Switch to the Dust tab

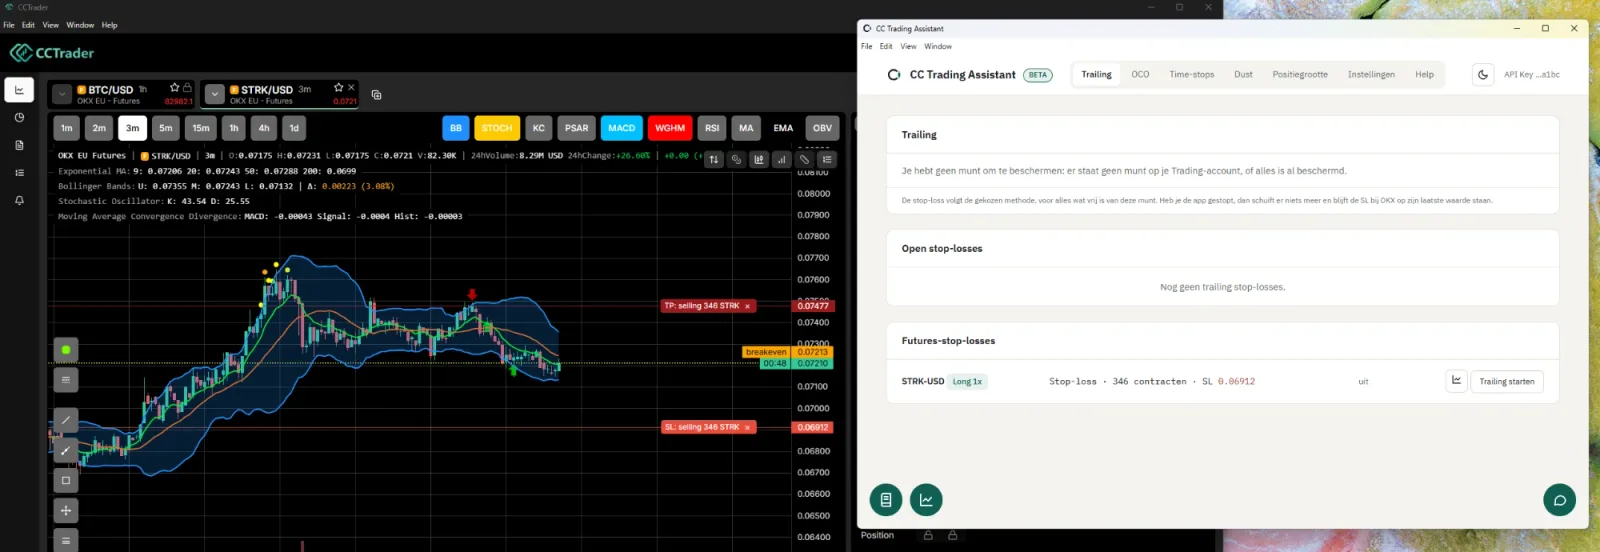(1243, 74)
